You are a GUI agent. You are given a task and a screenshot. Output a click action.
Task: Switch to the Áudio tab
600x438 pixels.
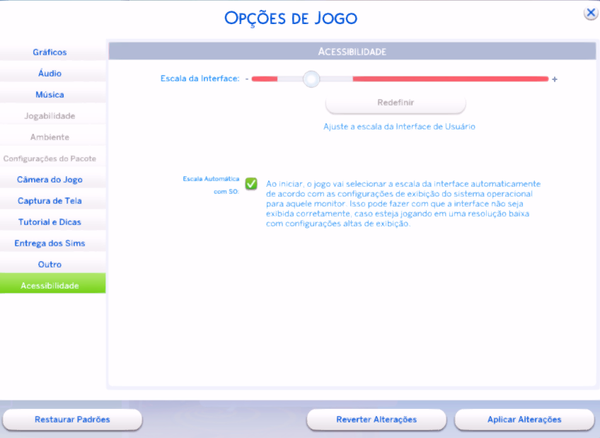(x=50, y=73)
